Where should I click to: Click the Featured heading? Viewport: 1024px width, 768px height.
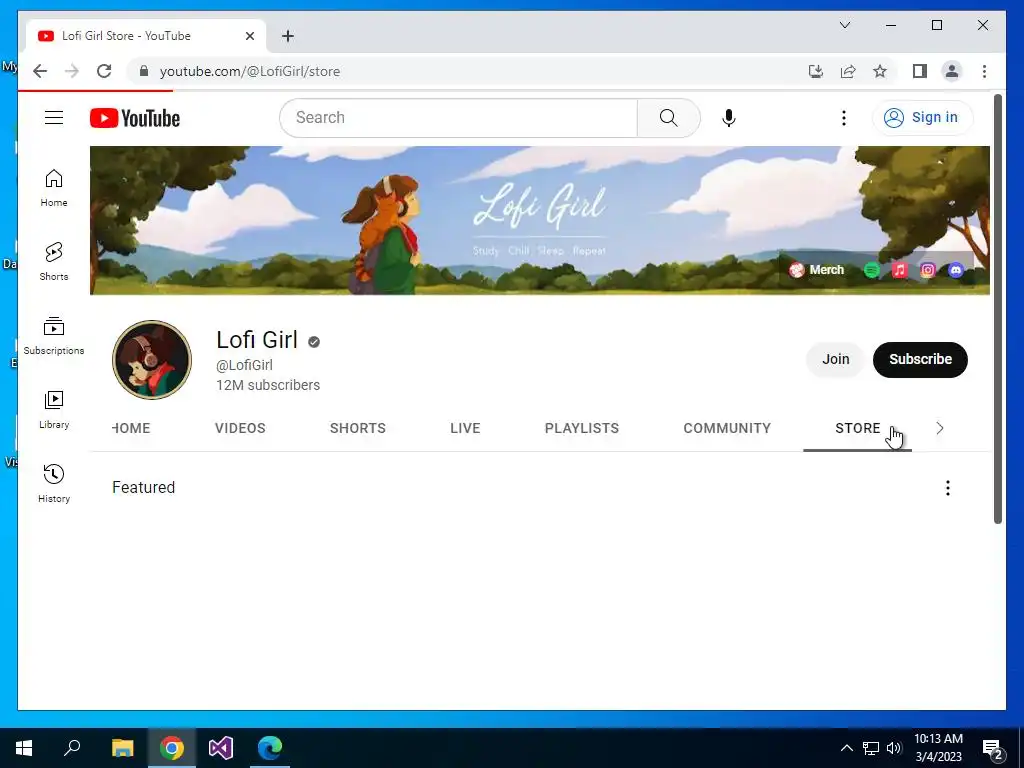144,488
